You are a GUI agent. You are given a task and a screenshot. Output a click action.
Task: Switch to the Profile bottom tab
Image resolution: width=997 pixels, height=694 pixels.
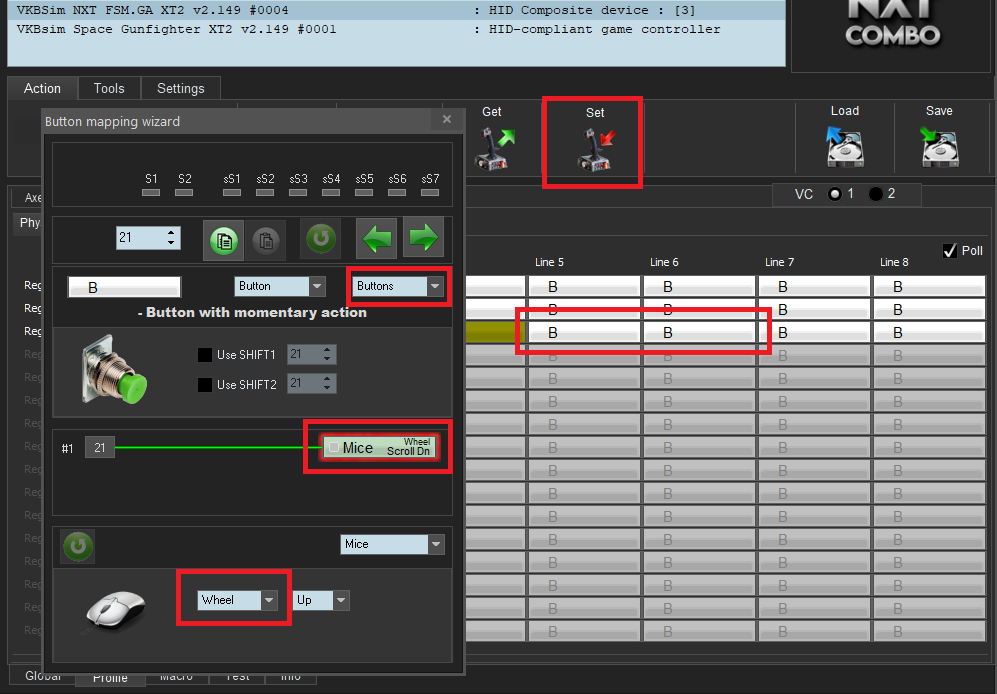pyautogui.click(x=110, y=678)
